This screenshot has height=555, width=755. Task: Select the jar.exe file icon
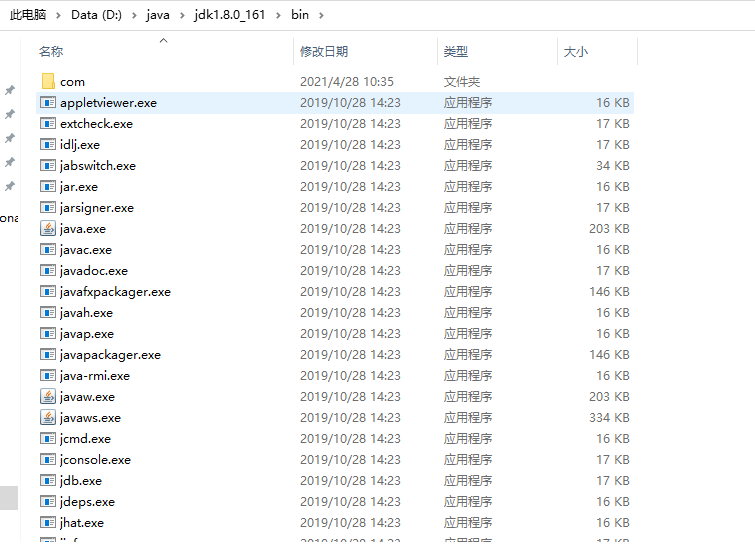tap(48, 186)
